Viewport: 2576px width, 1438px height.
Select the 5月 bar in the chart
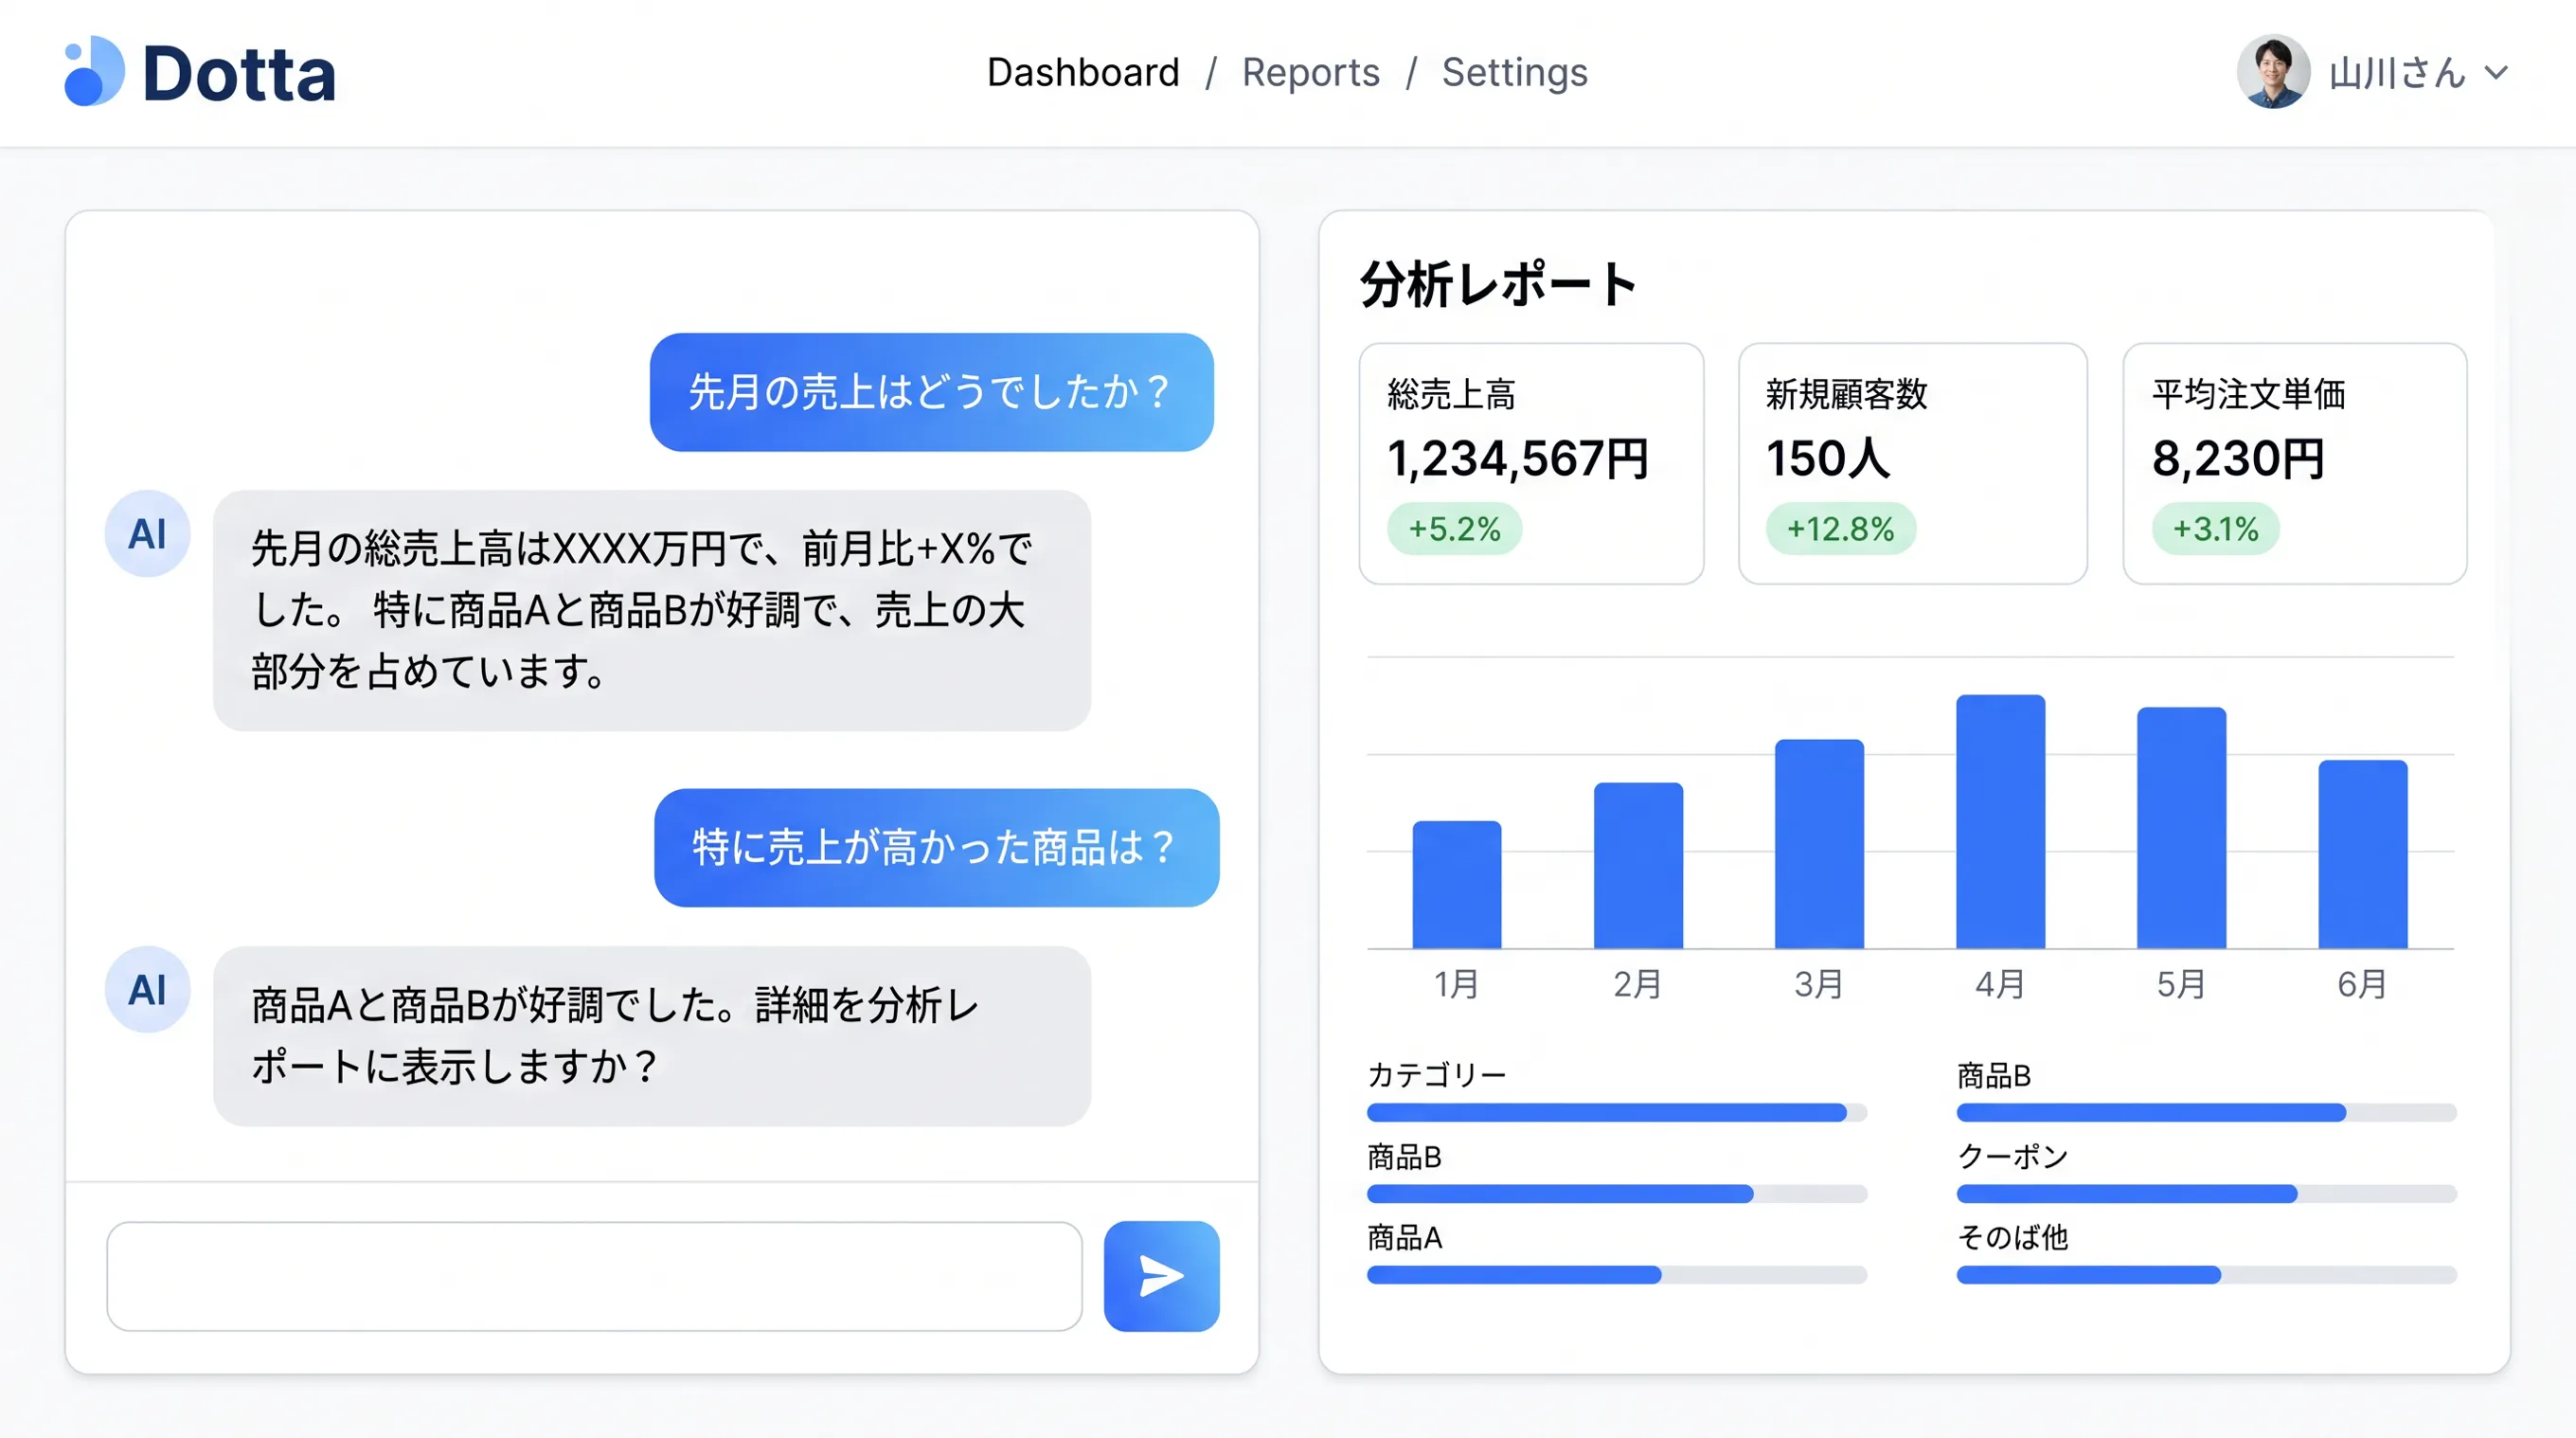(2181, 827)
